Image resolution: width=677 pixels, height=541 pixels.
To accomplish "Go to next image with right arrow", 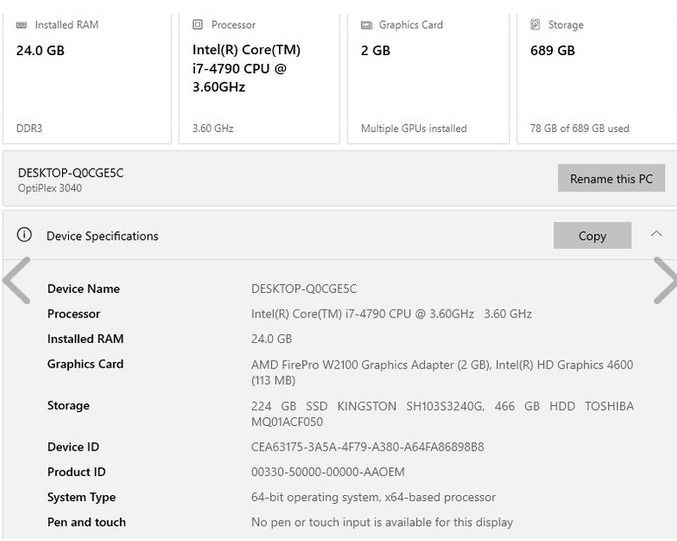I will tap(665, 280).
